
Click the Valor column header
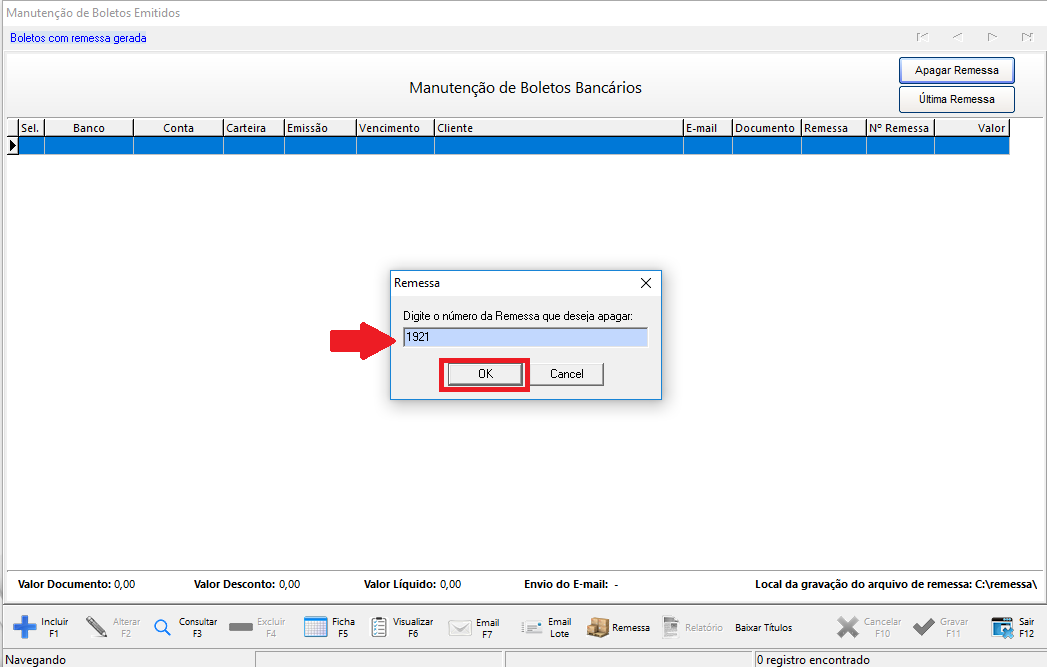[972, 128]
